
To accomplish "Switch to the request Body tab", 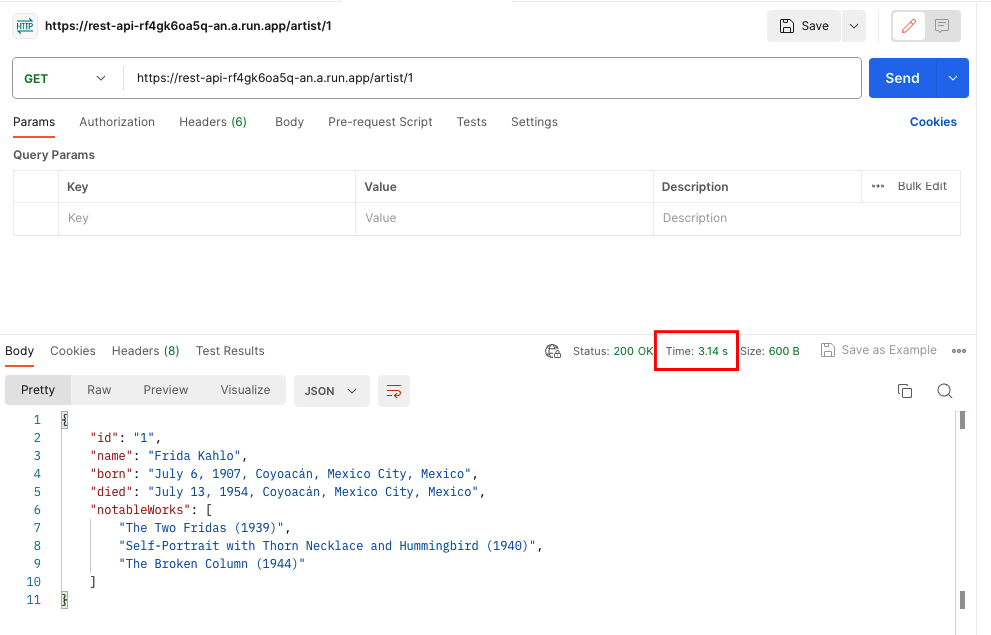I will click(289, 122).
